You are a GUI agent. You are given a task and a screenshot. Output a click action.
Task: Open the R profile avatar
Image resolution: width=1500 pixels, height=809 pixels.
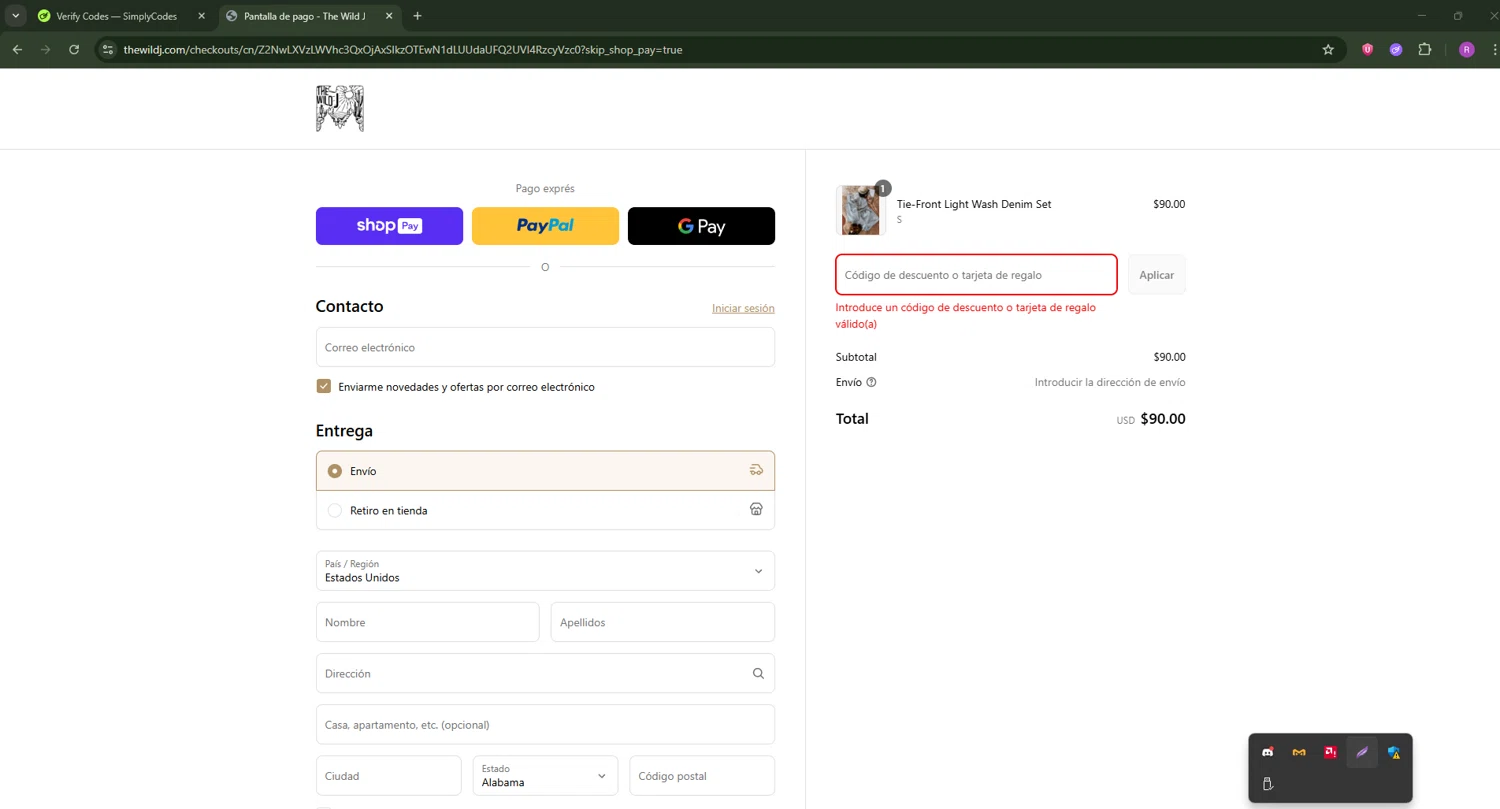(1467, 49)
